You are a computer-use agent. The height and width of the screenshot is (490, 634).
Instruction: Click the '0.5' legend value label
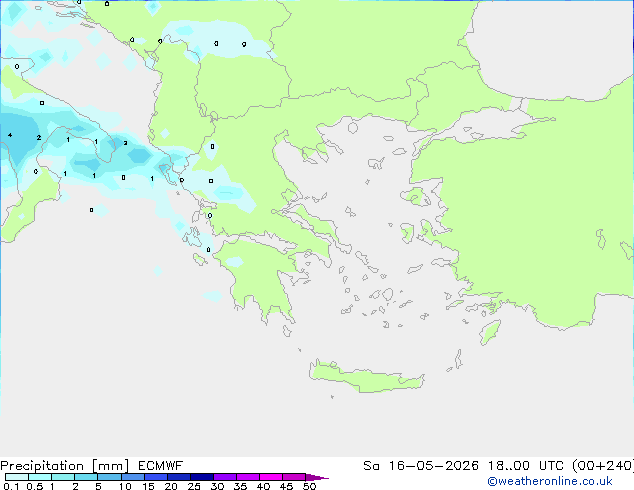tap(34, 486)
